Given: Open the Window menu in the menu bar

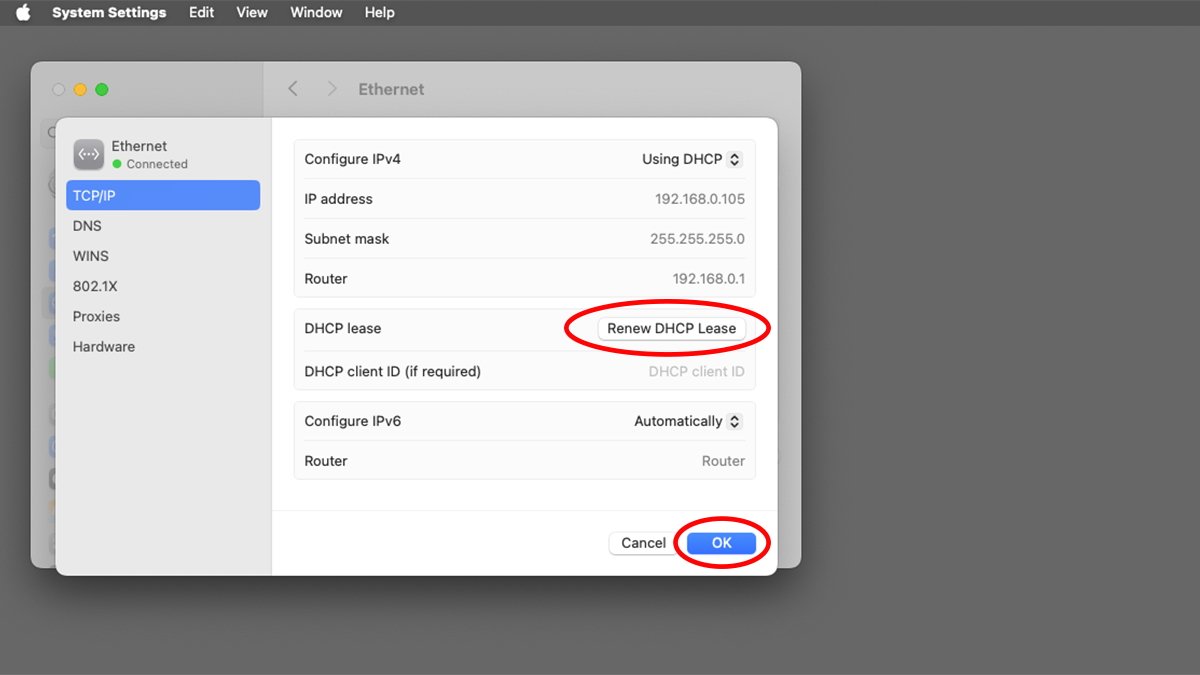Looking at the screenshot, I should (316, 12).
